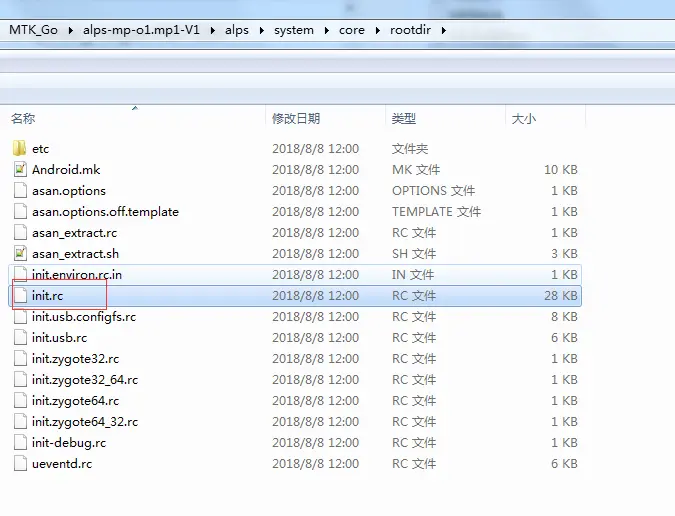Click the MK 文件 type cell
Image resolution: width=675 pixels, height=516 pixels.
(416, 170)
